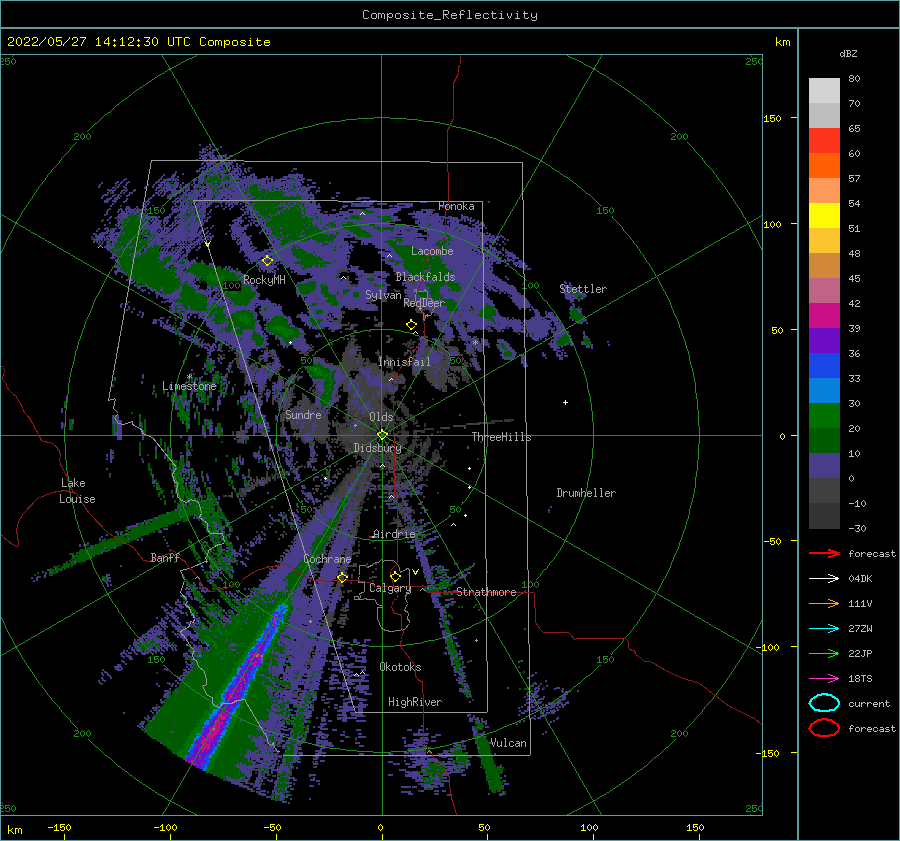
Task: Click the cyan current ellipse icon
Action: (x=824, y=703)
